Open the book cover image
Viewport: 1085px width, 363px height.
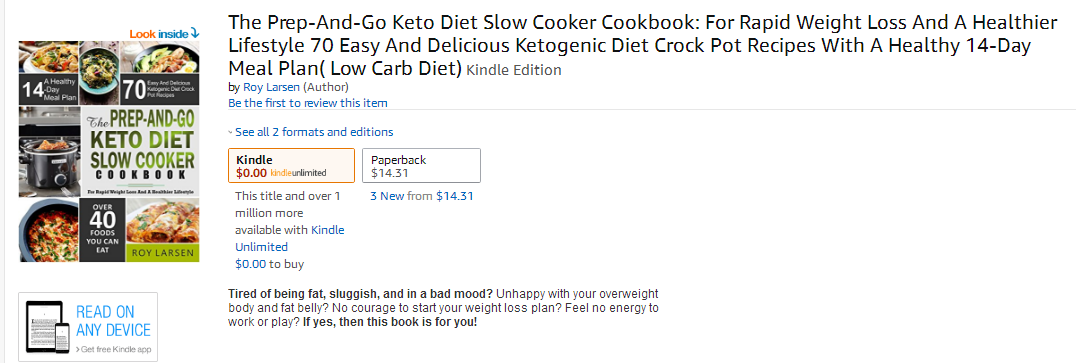coord(109,151)
